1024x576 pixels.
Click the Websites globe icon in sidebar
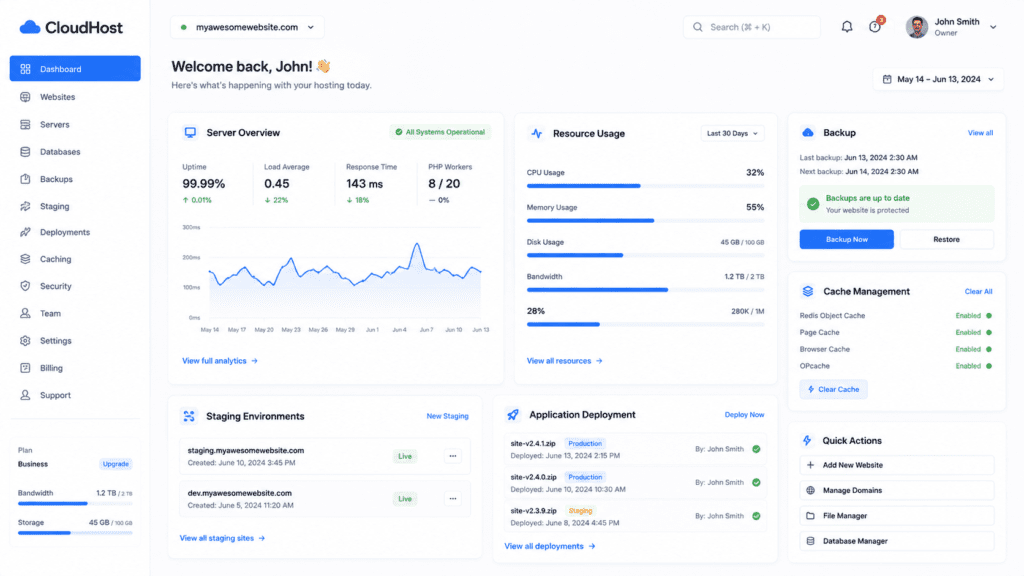(25, 97)
